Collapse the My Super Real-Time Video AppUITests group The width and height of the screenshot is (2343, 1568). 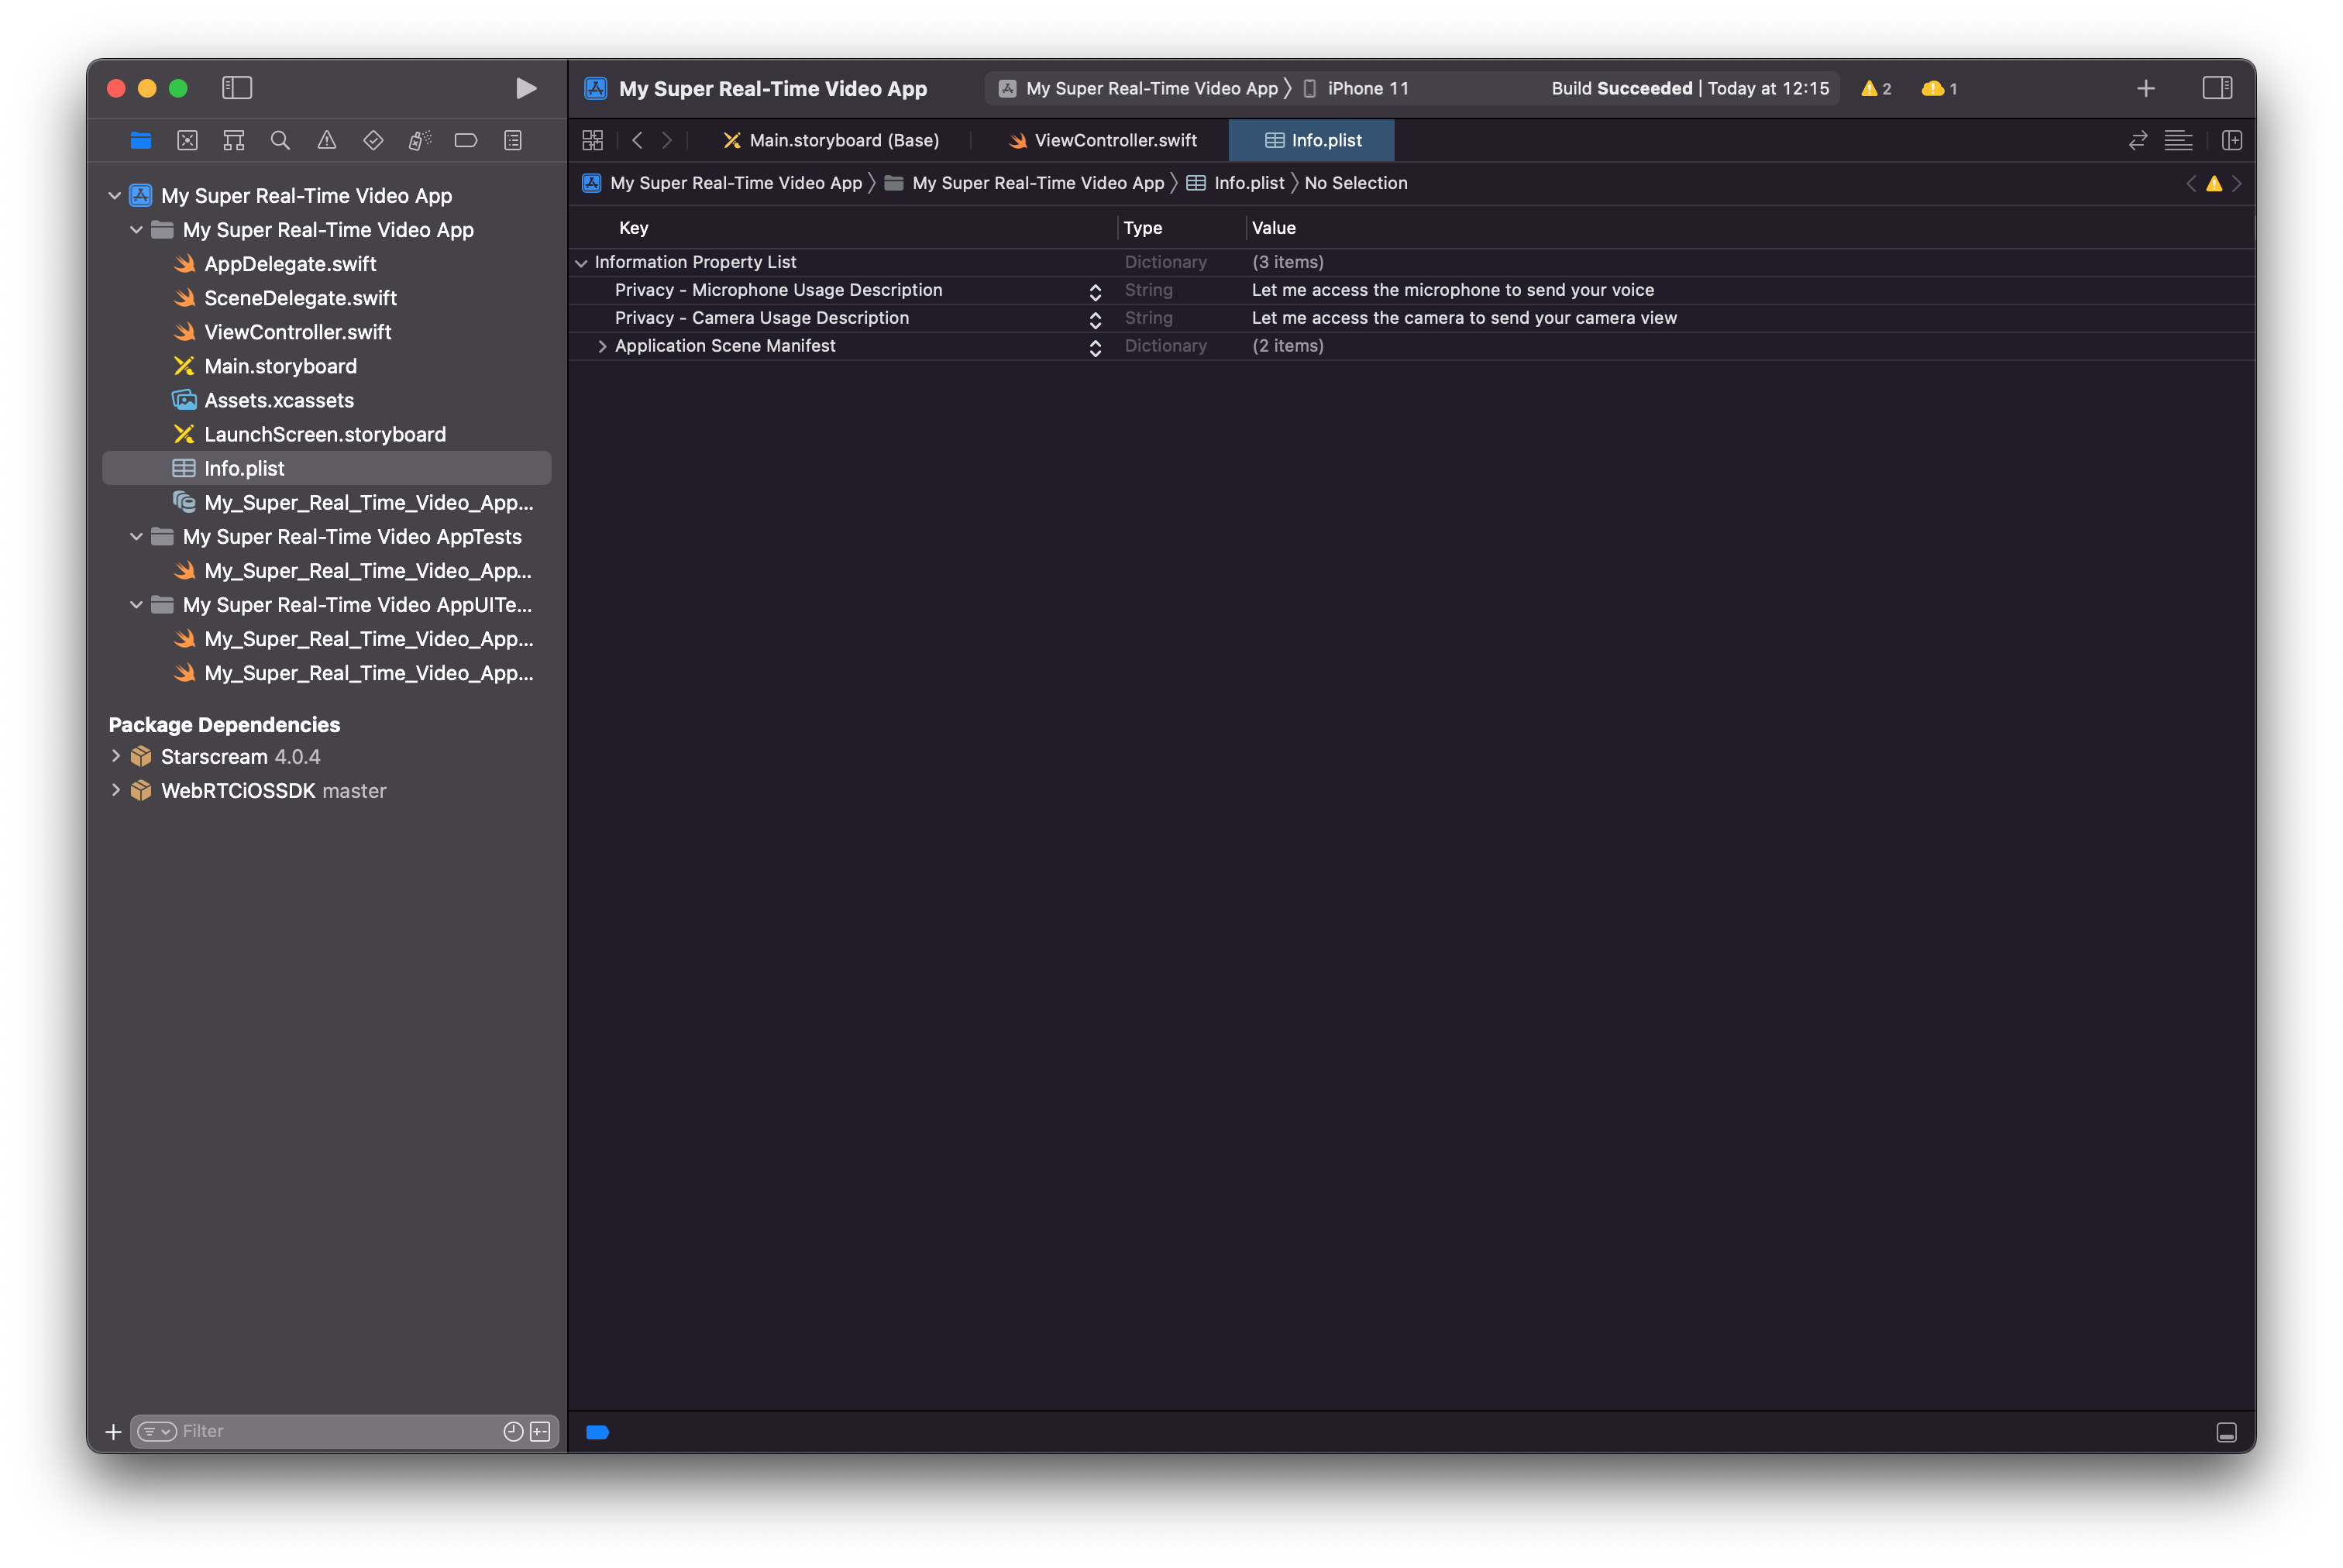136,605
